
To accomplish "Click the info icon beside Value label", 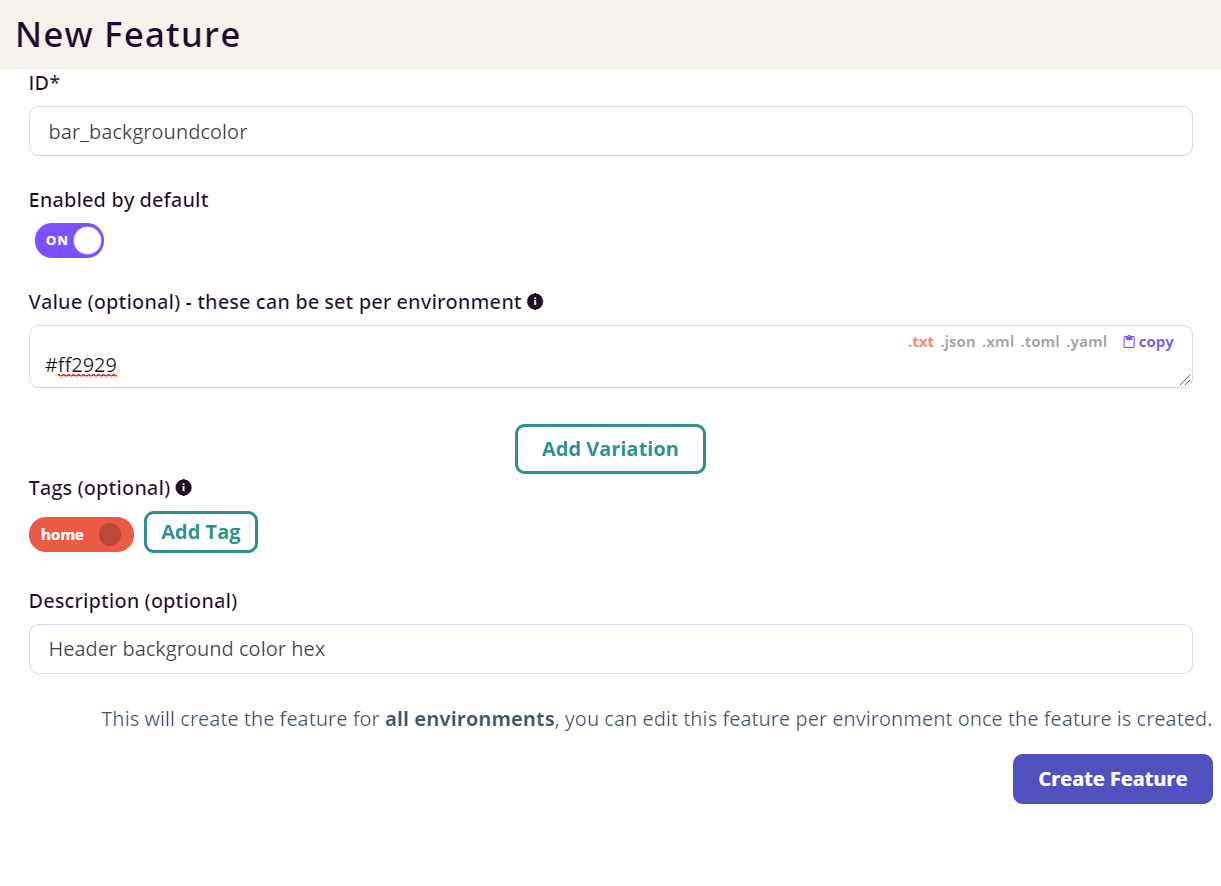I will click(x=535, y=301).
